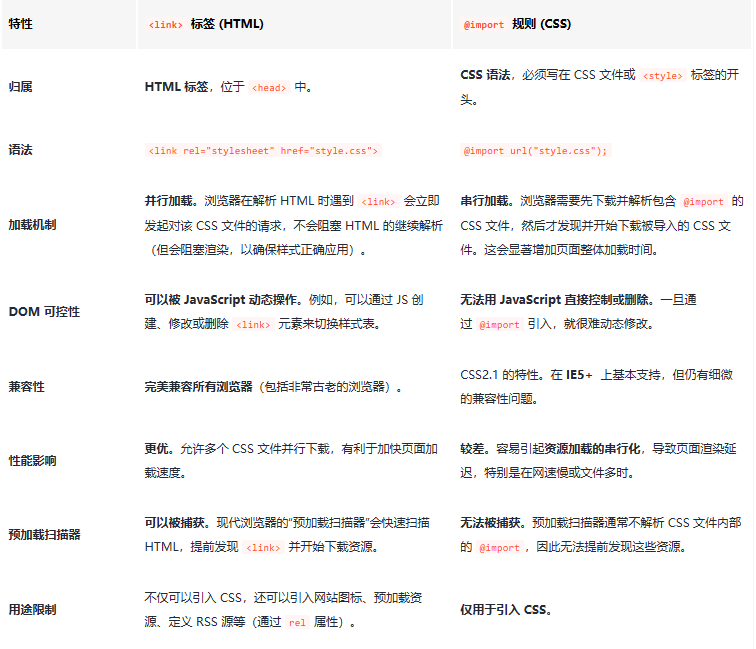Click the "加载机制" row label

(32, 225)
